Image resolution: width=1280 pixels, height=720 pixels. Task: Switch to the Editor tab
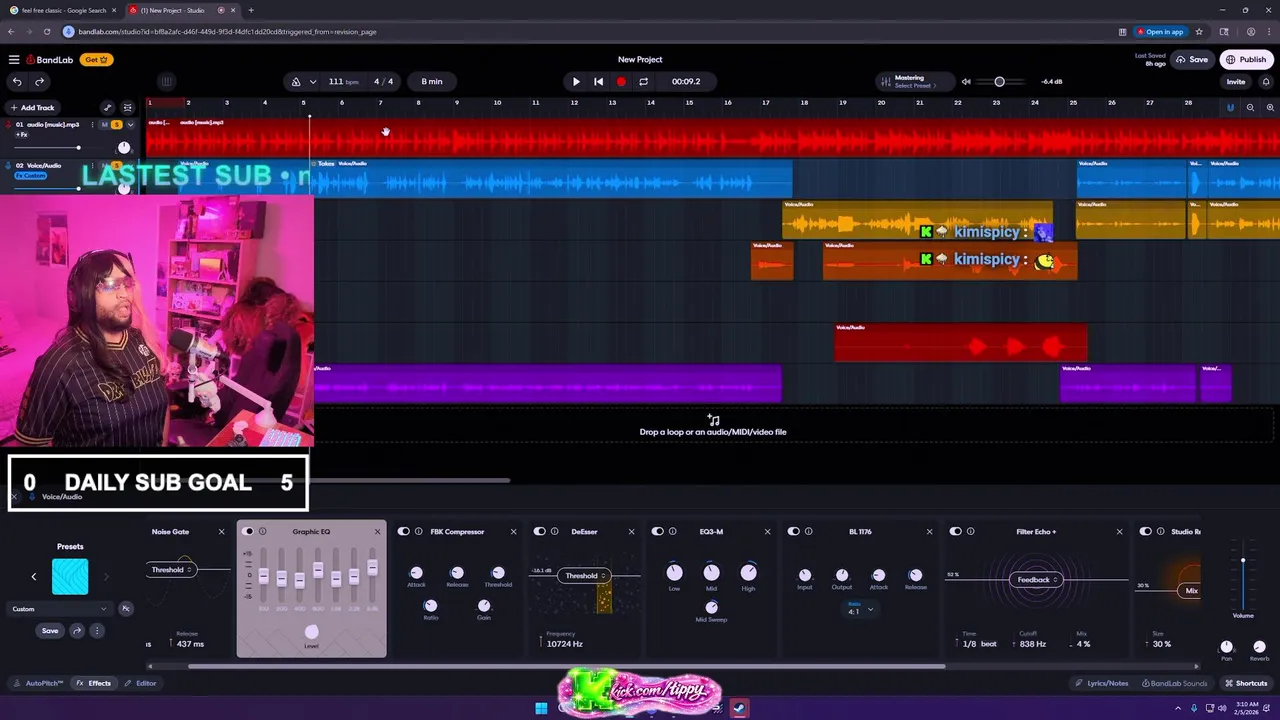(x=140, y=684)
